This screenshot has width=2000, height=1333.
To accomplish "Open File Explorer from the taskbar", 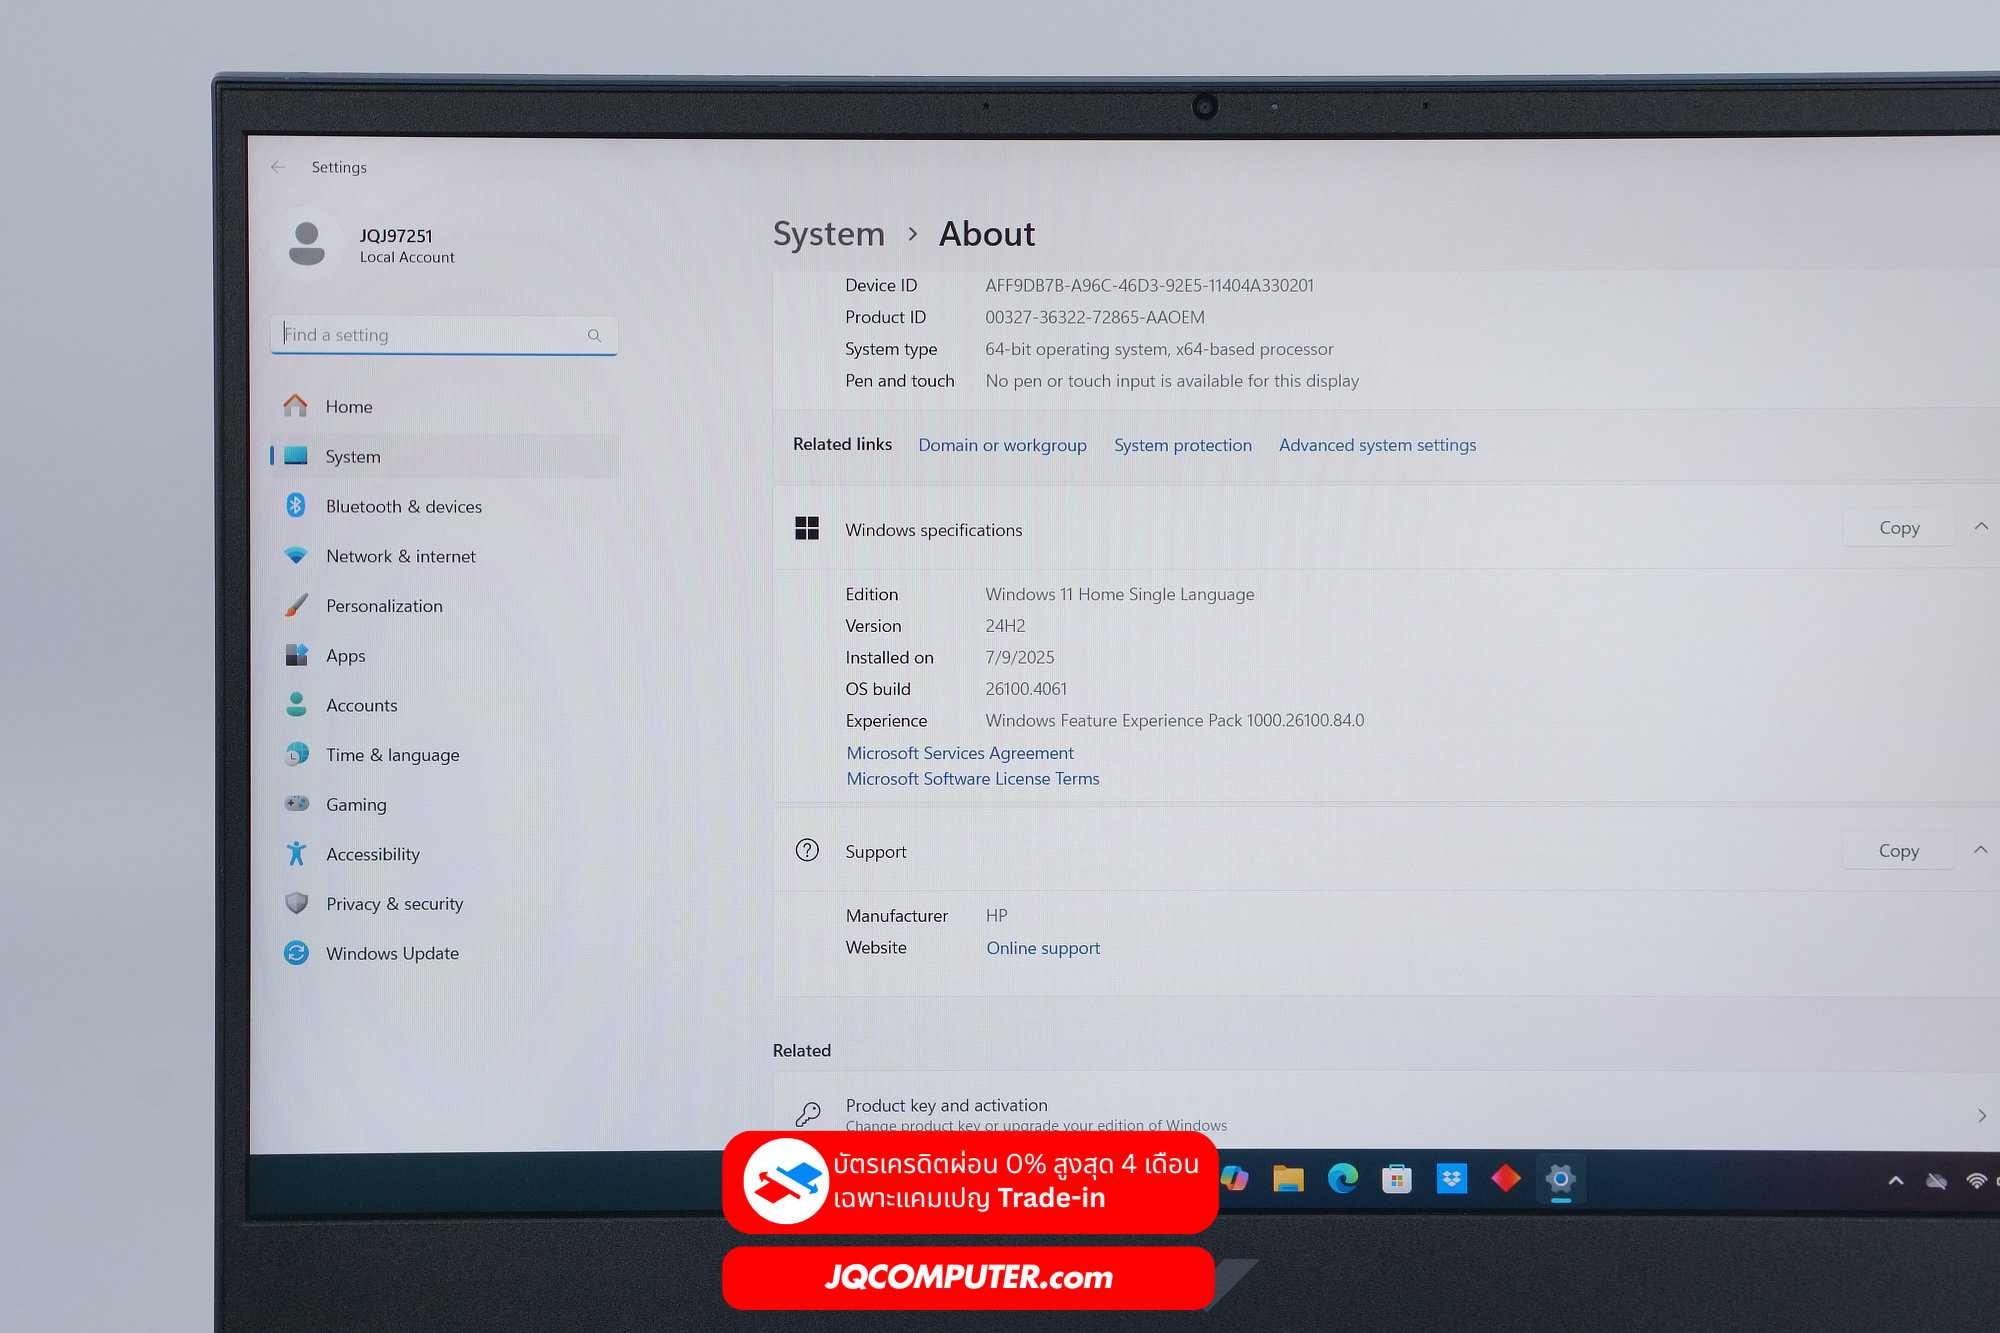I will click(1288, 1180).
